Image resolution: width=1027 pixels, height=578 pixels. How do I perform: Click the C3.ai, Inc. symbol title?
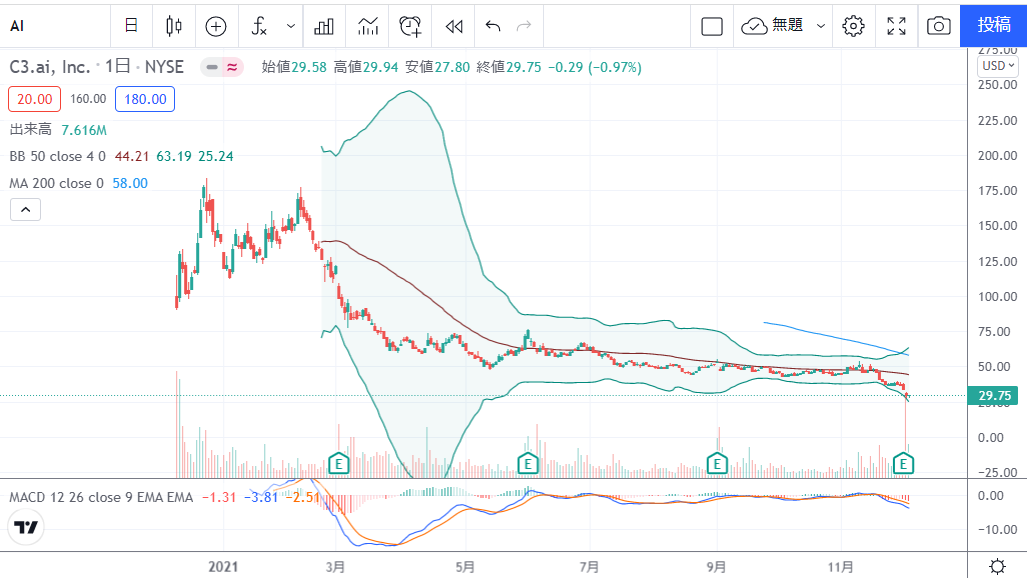point(50,67)
